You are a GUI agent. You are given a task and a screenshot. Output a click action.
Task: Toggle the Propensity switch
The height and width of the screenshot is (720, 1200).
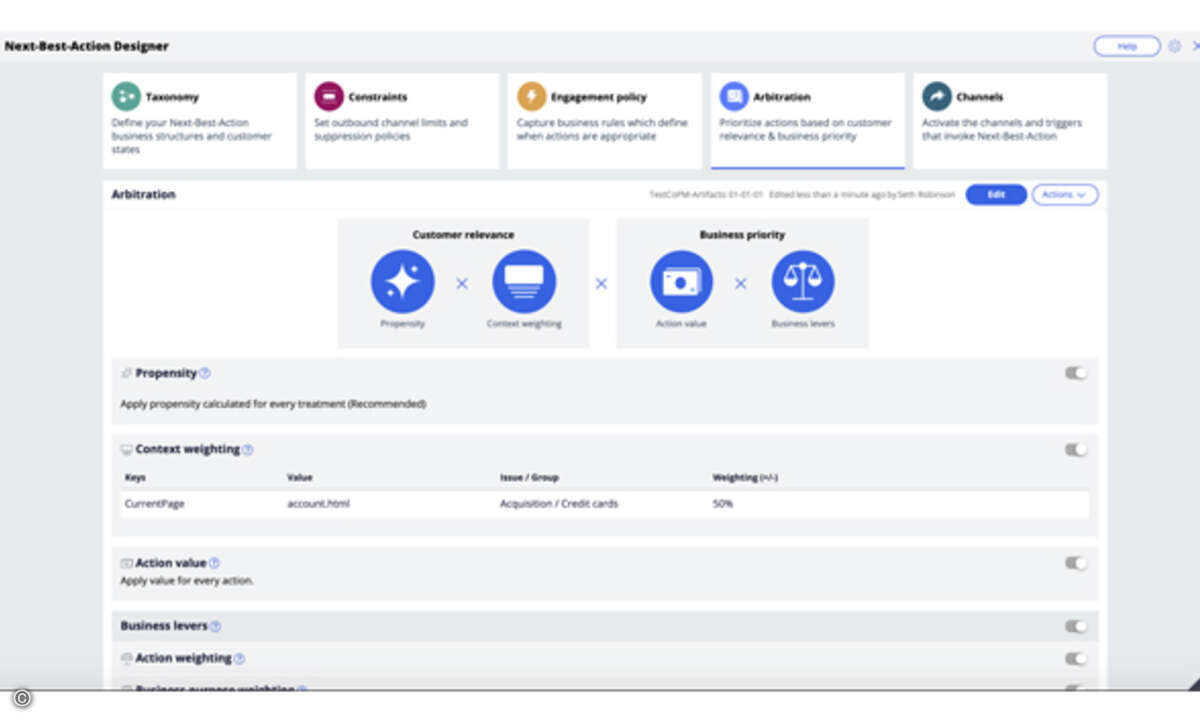1075,373
